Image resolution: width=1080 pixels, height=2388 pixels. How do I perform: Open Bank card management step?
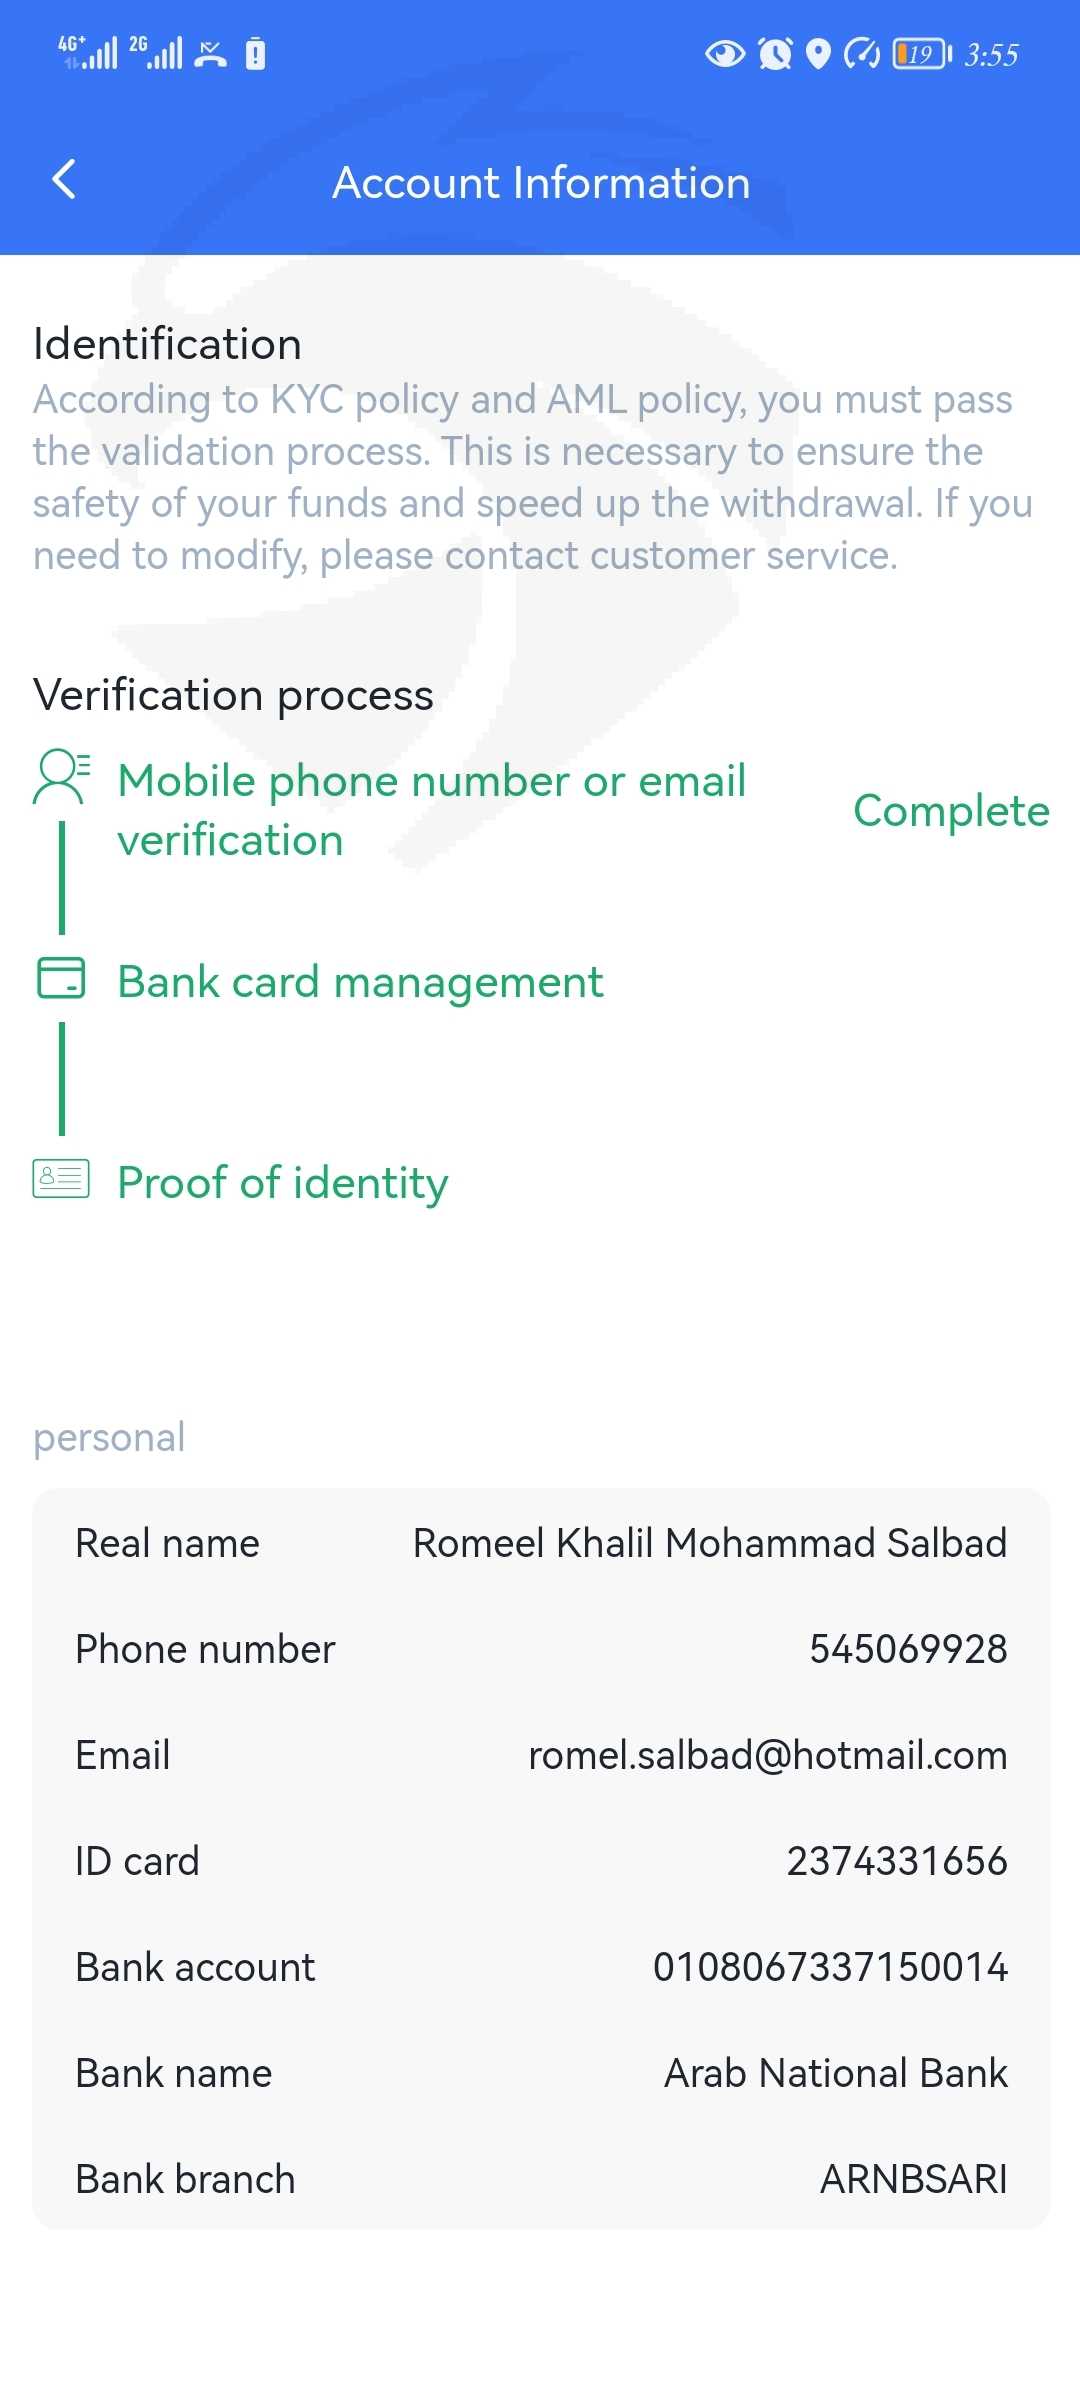[x=360, y=982]
